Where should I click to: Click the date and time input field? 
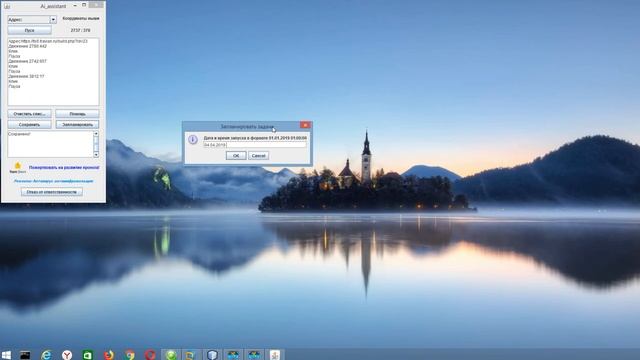pyautogui.click(x=255, y=145)
